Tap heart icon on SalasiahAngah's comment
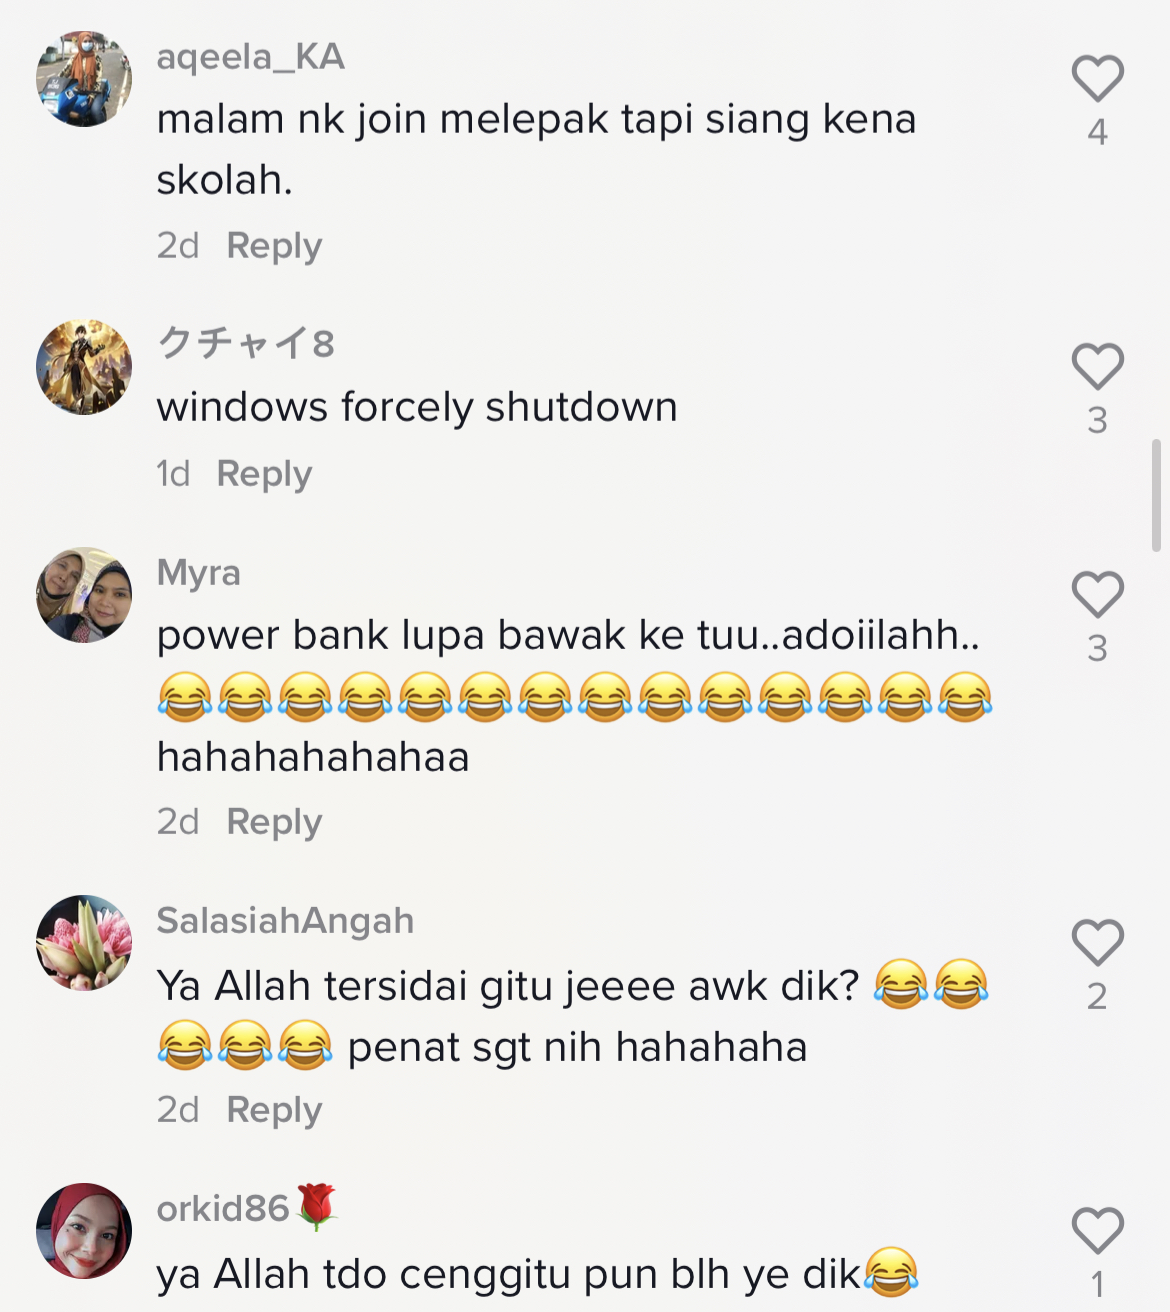 [x=1097, y=943]
